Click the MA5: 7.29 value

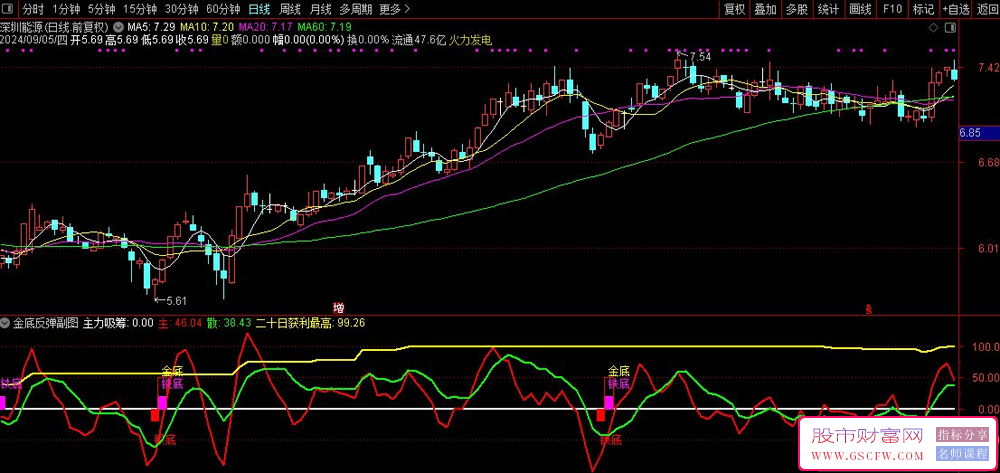(x=151, y=27)
